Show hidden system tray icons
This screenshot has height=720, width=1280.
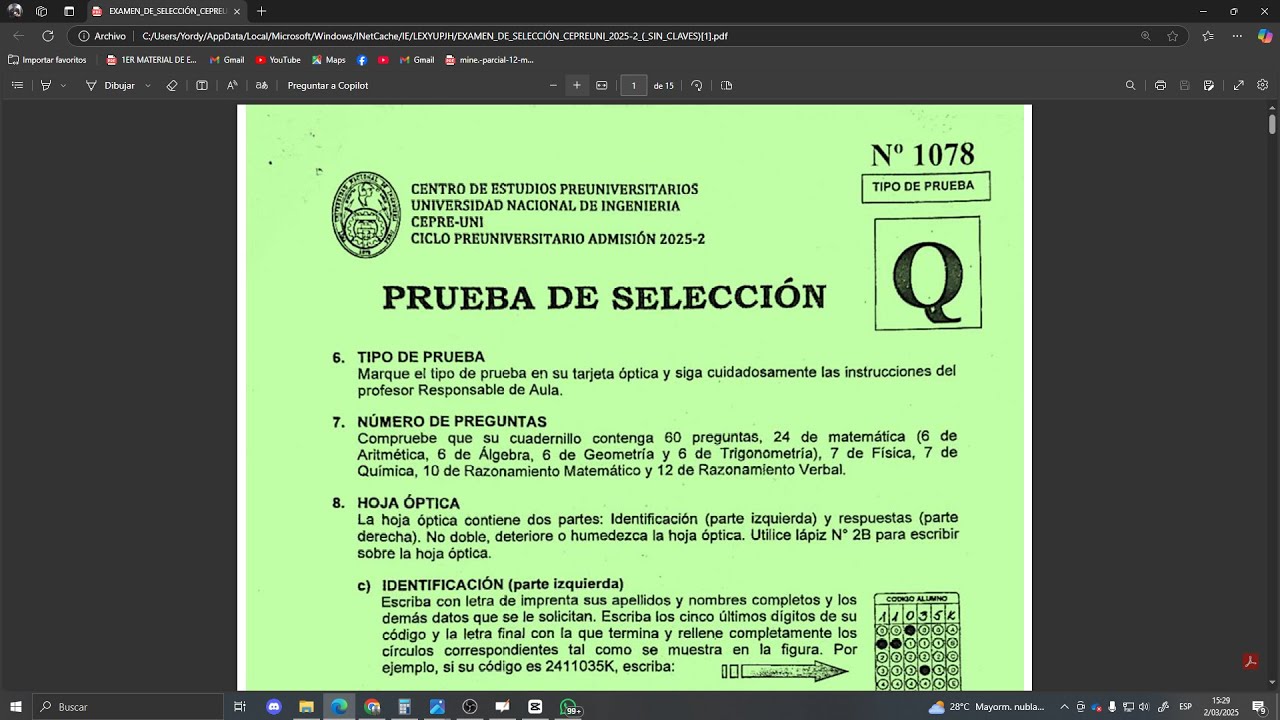tap(1064, 707)
